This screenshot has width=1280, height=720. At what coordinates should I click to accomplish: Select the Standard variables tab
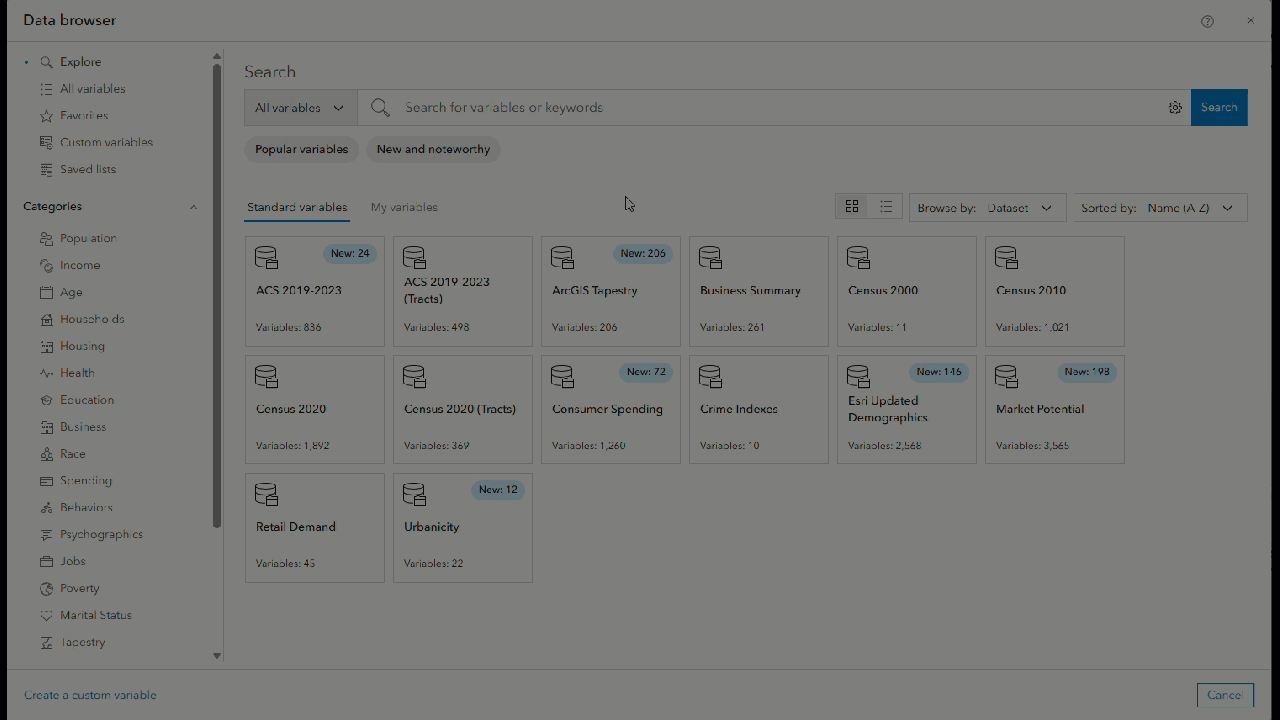297,207
